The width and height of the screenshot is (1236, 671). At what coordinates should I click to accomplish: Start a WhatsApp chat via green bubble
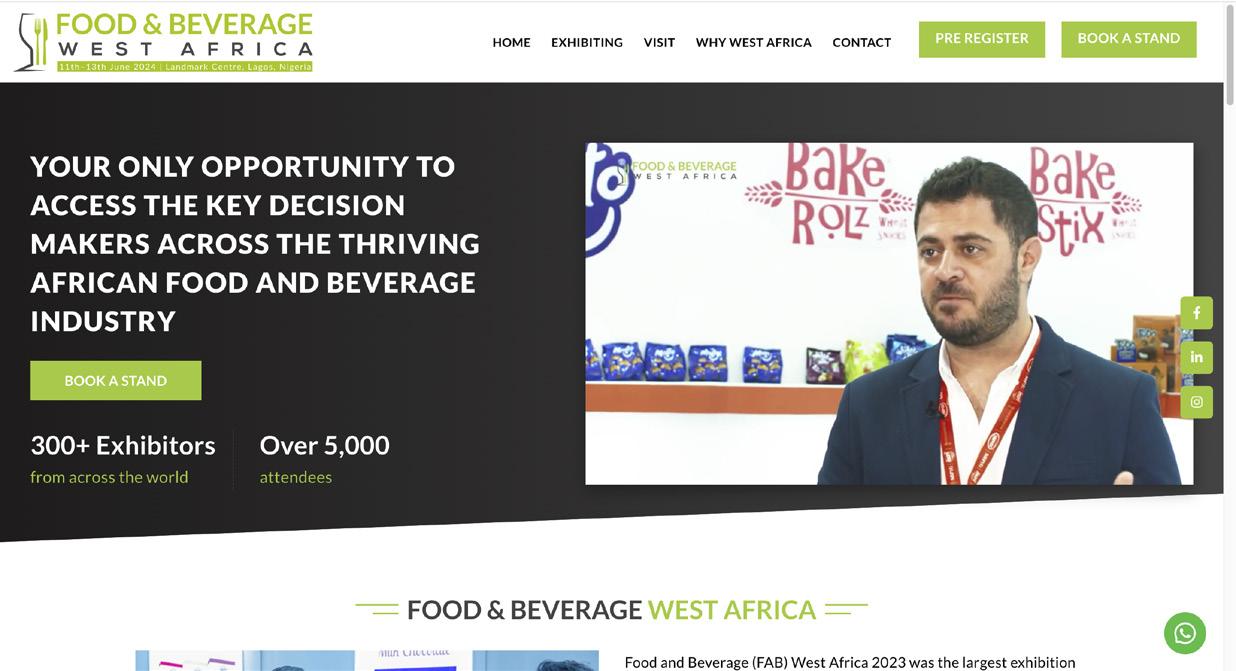(1185, 633)
